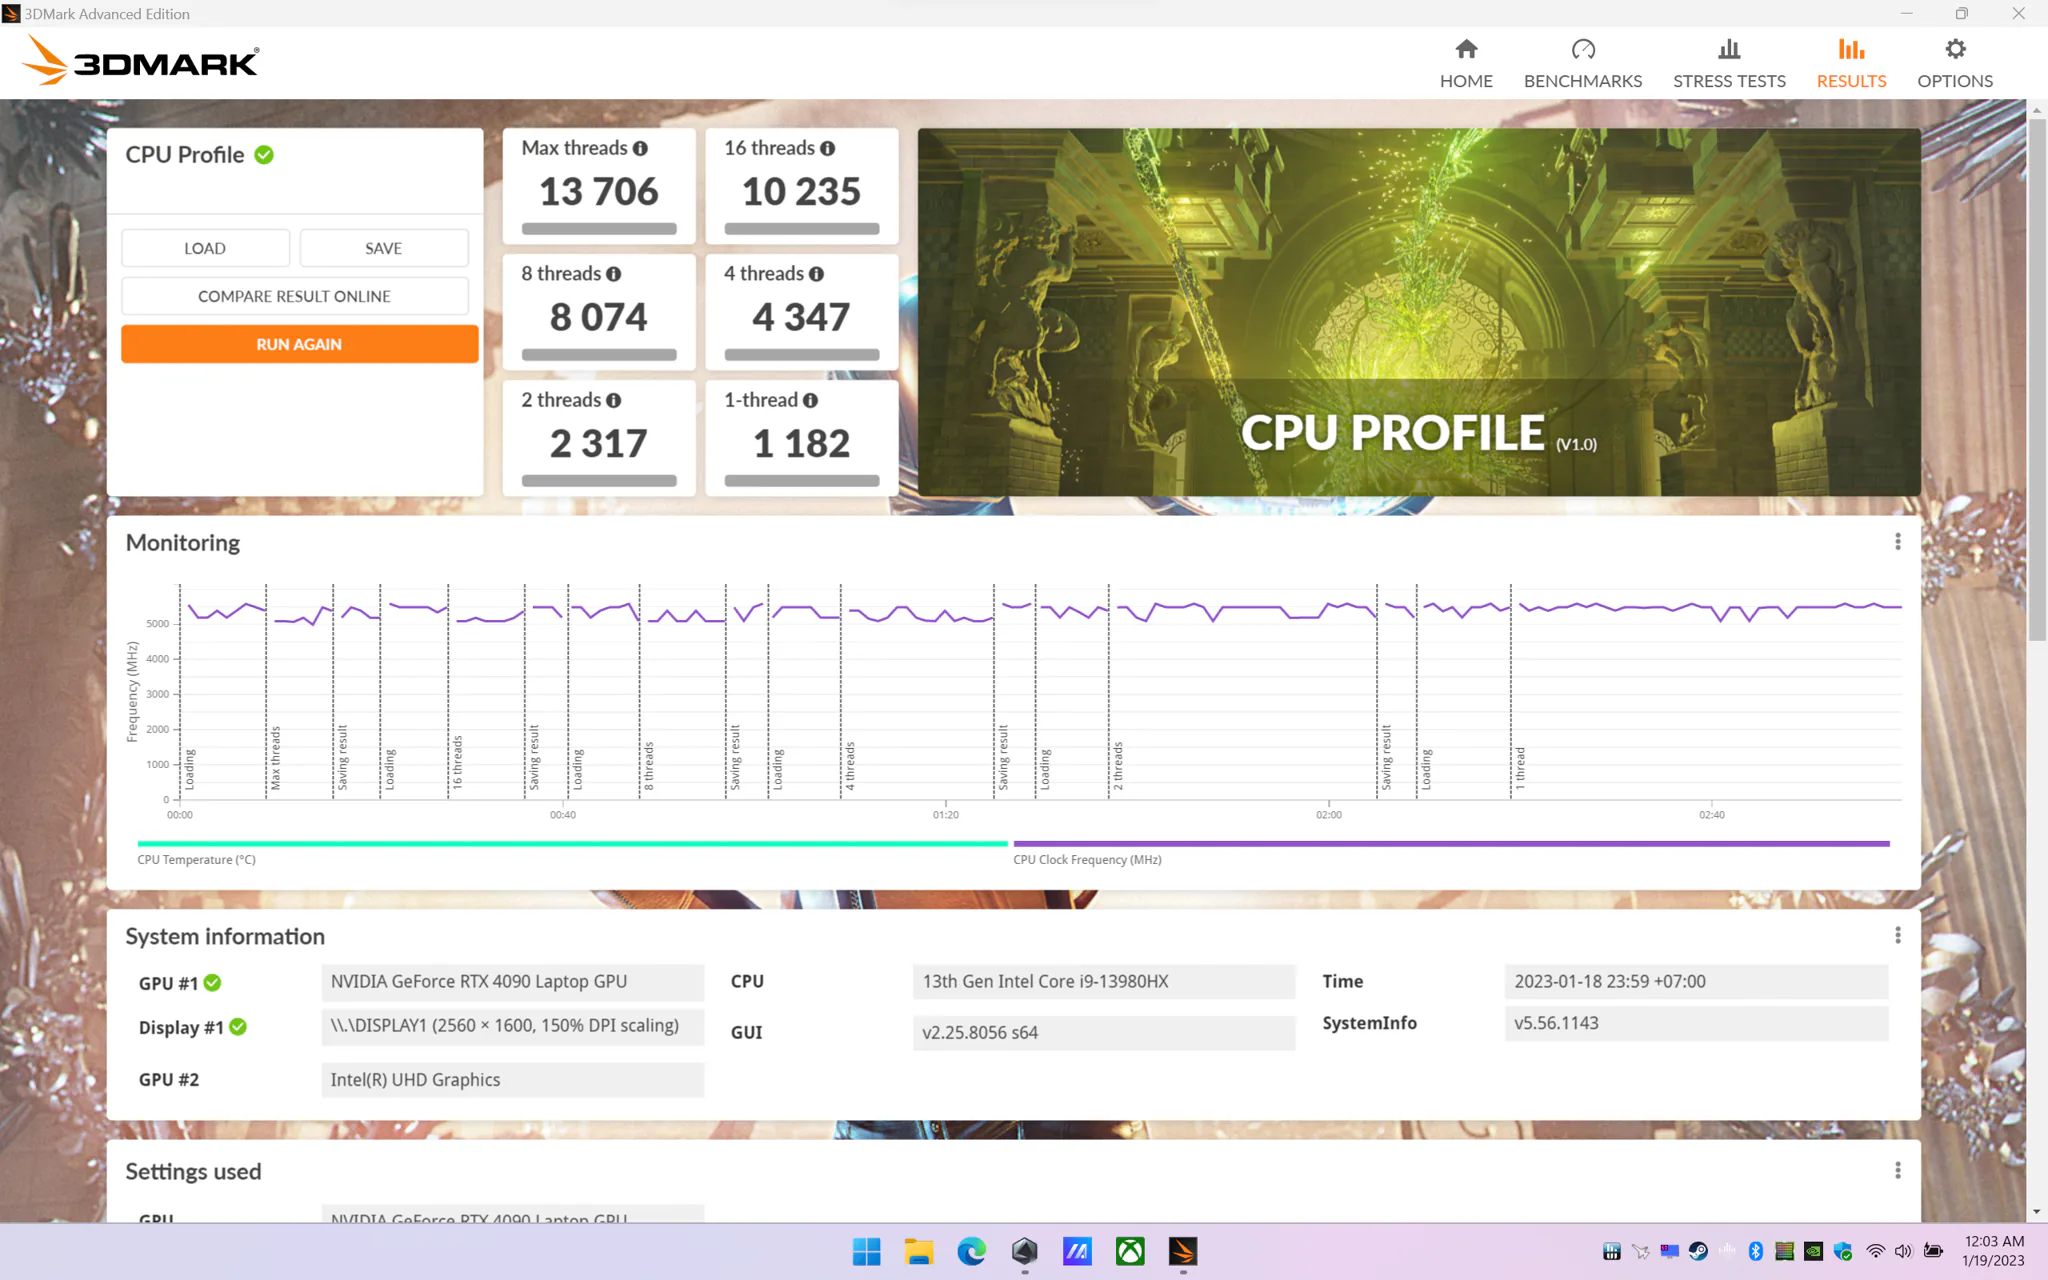This screenshot has width=2048, height=1280.
Task: Toggle the CPU Clock Frequency legend bar
Action: (x=1451, y=844)
